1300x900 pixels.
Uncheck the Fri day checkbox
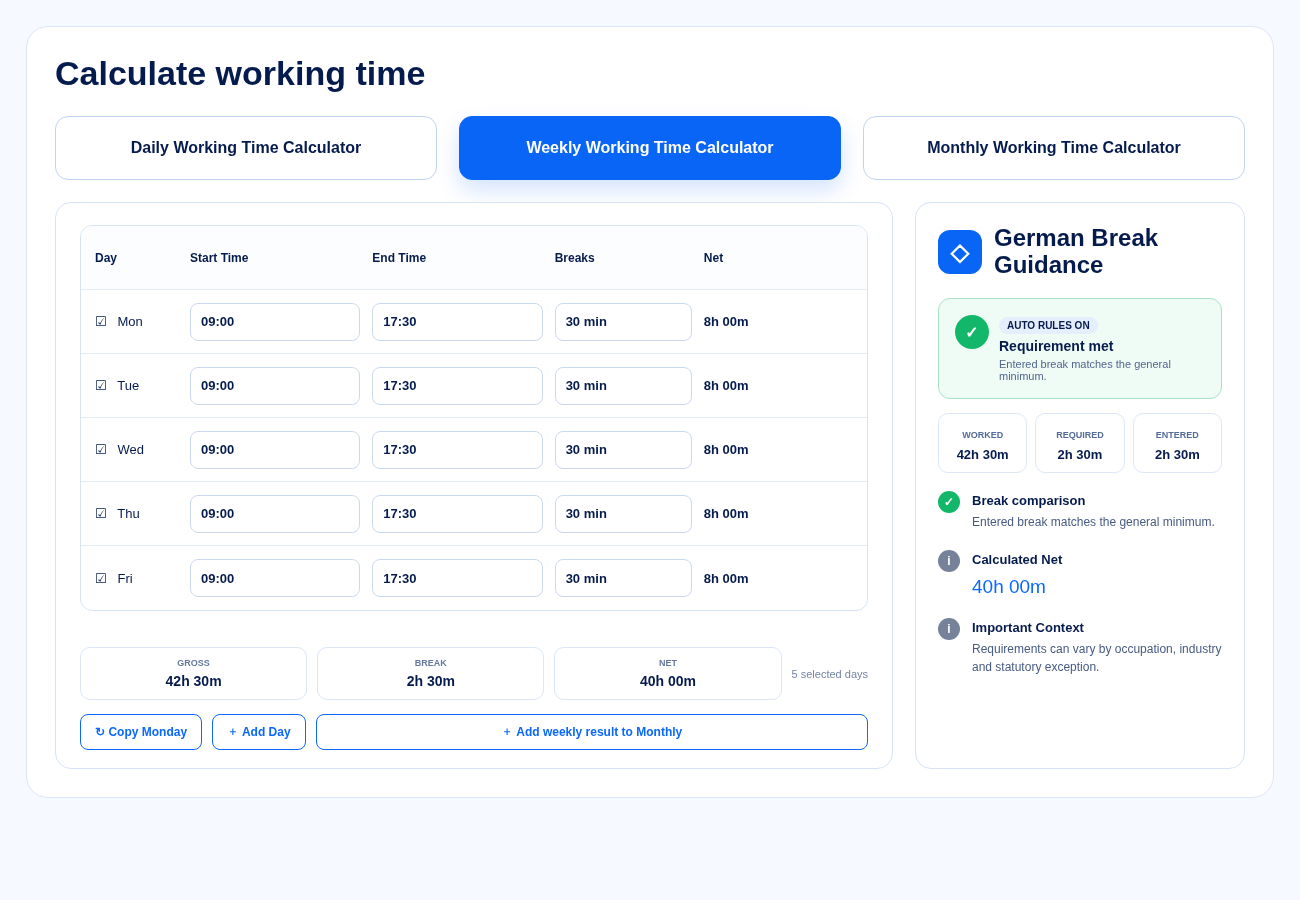(x=101, y=579)
